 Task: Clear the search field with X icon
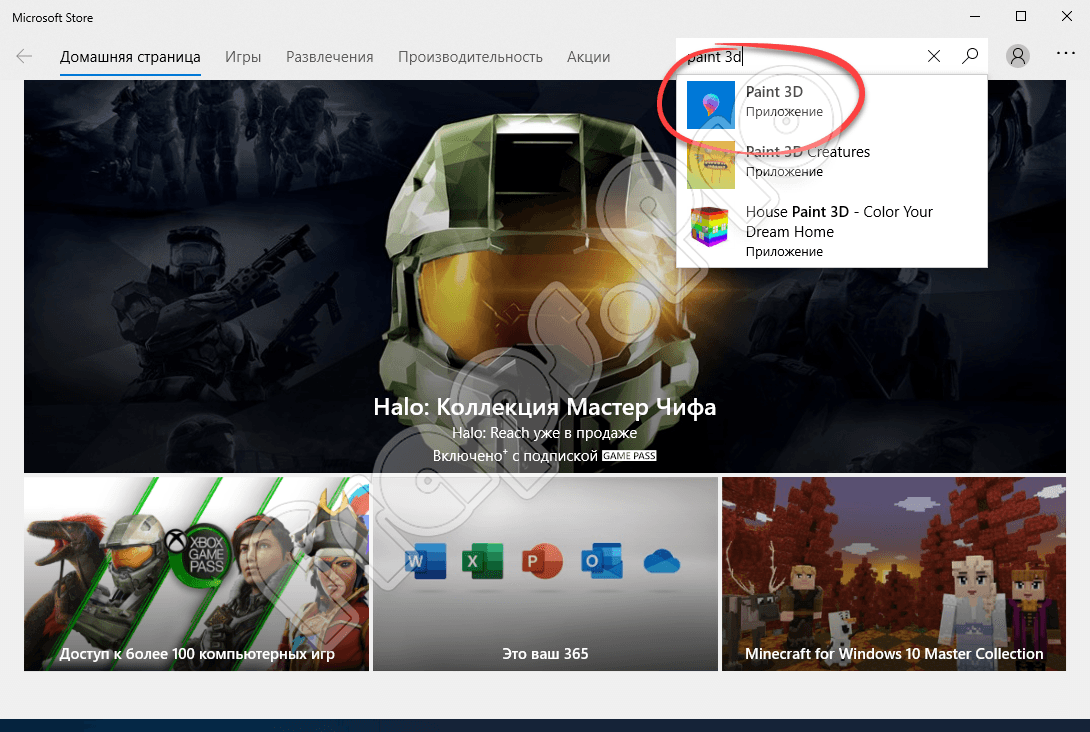[x=934, y=56]
